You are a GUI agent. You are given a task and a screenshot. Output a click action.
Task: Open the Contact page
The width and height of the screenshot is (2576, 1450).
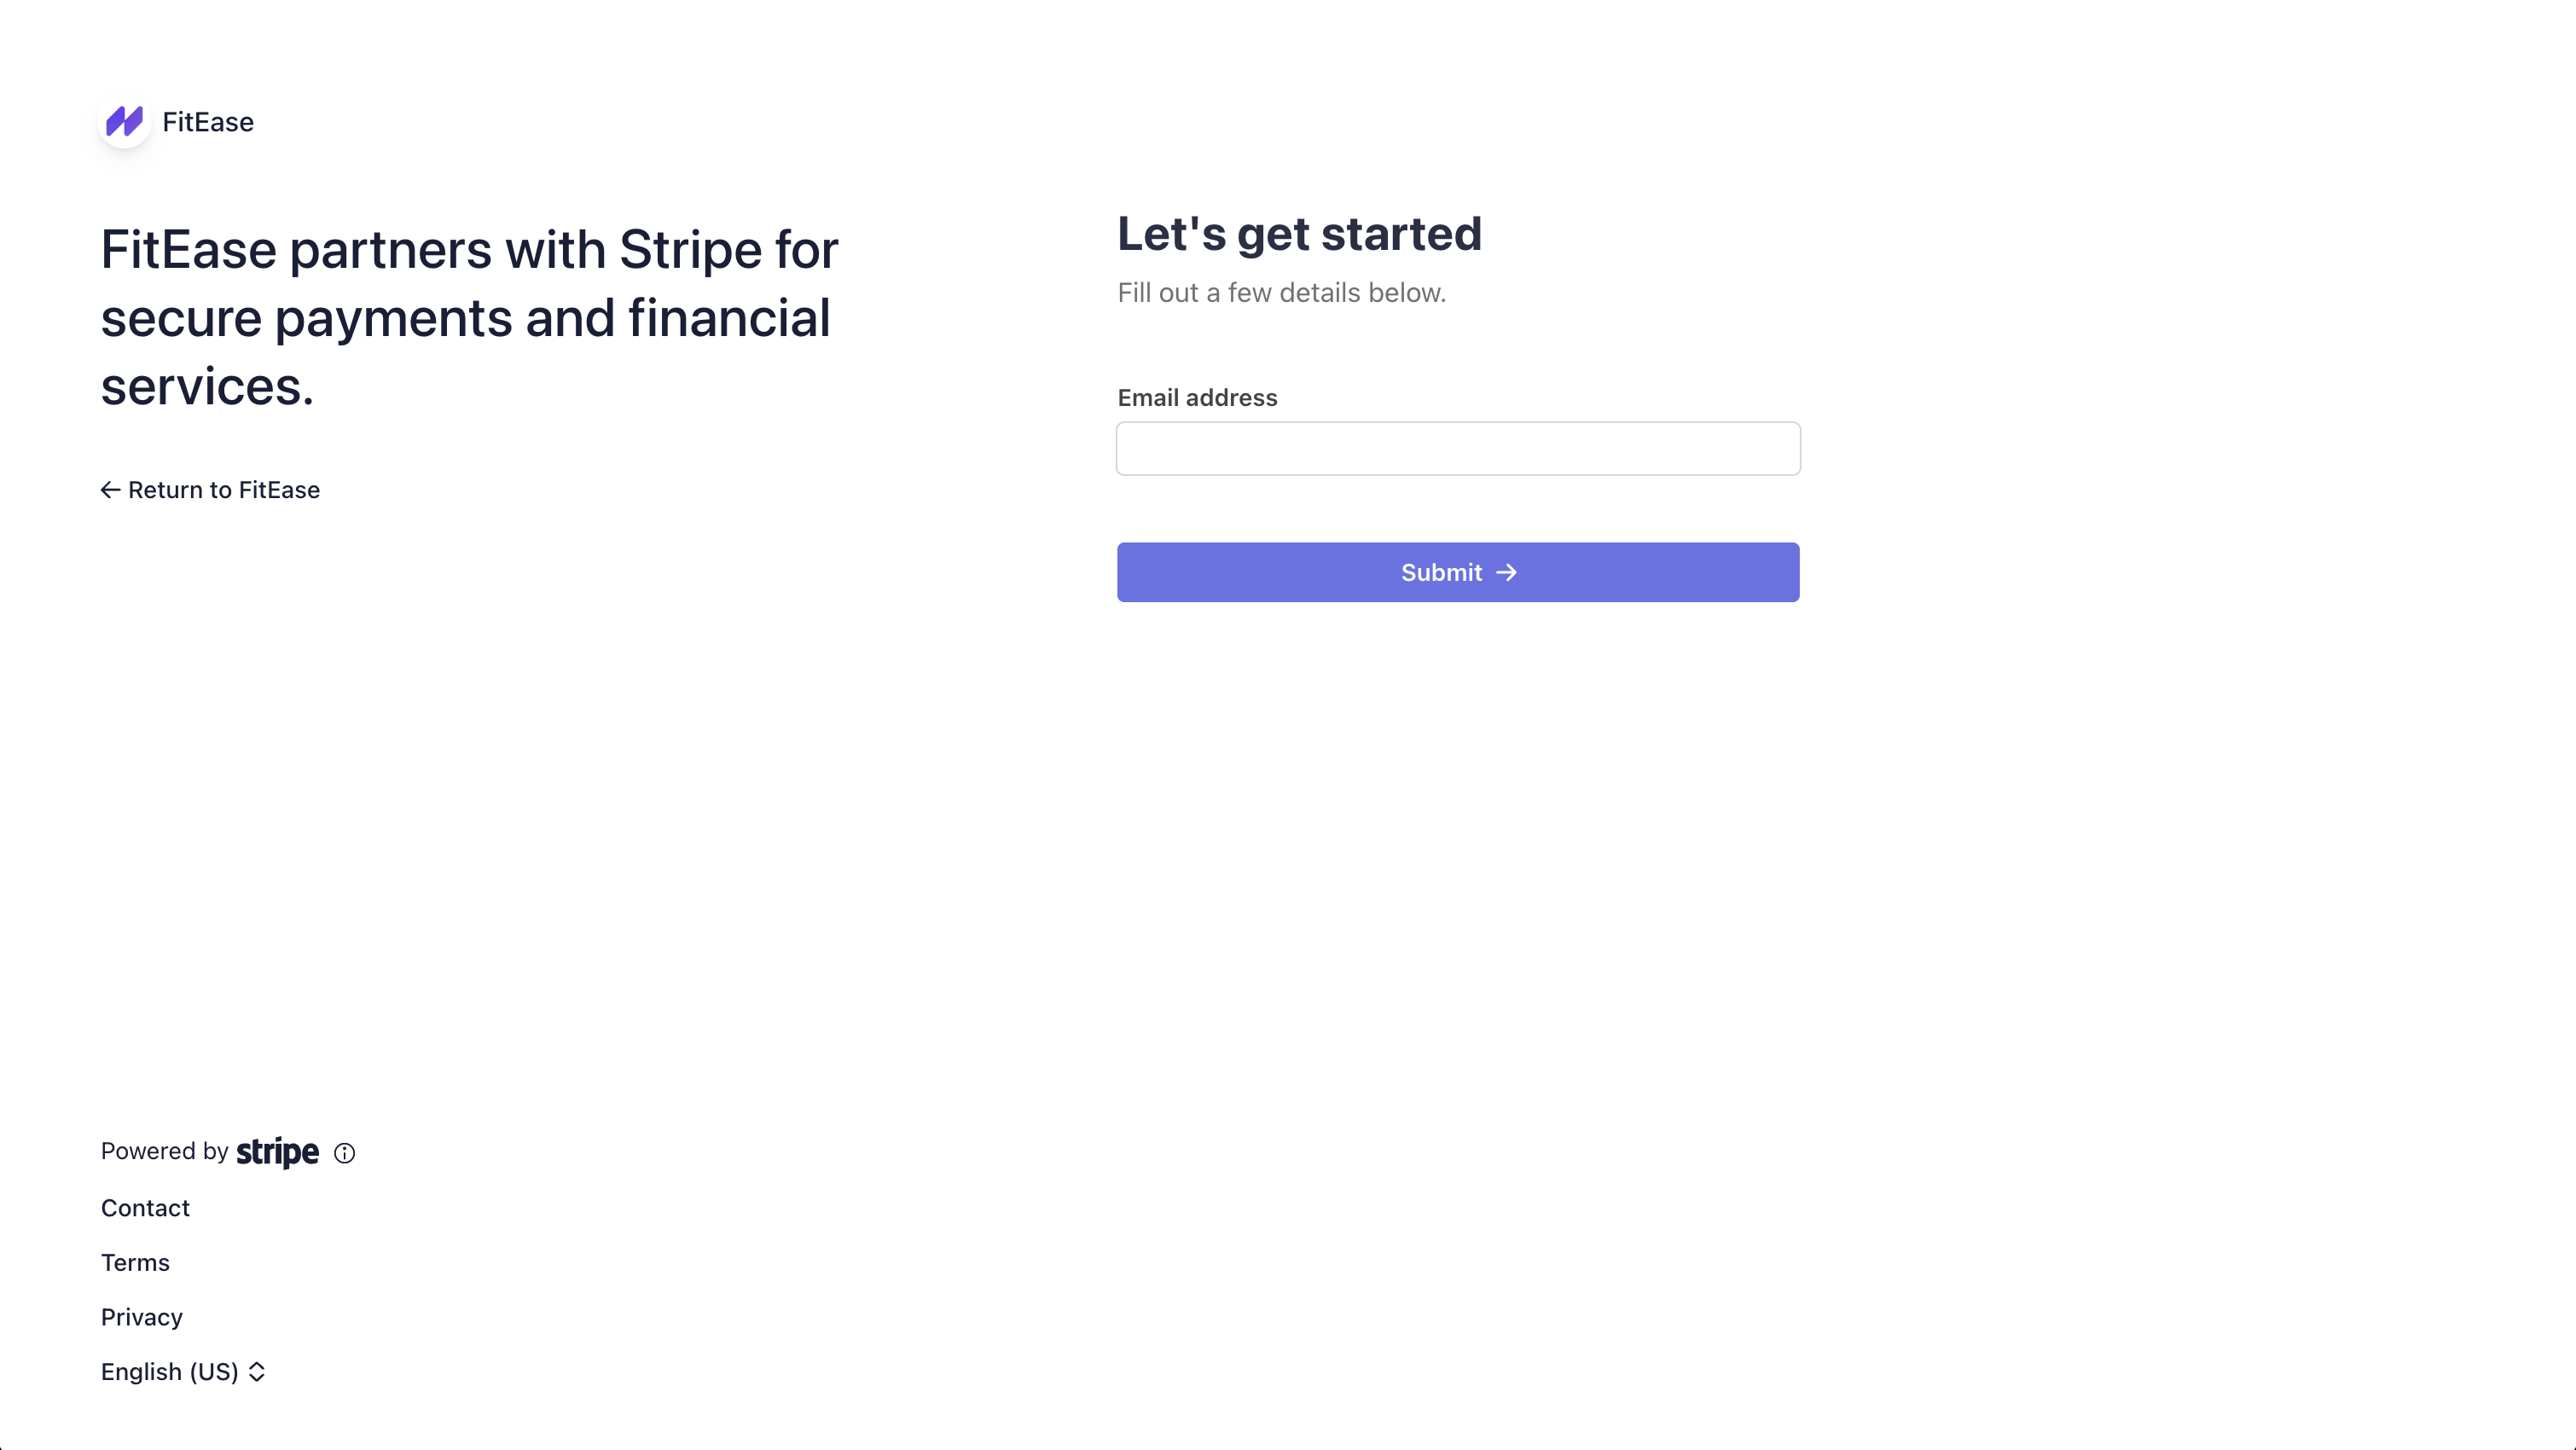pos(145,1208)
